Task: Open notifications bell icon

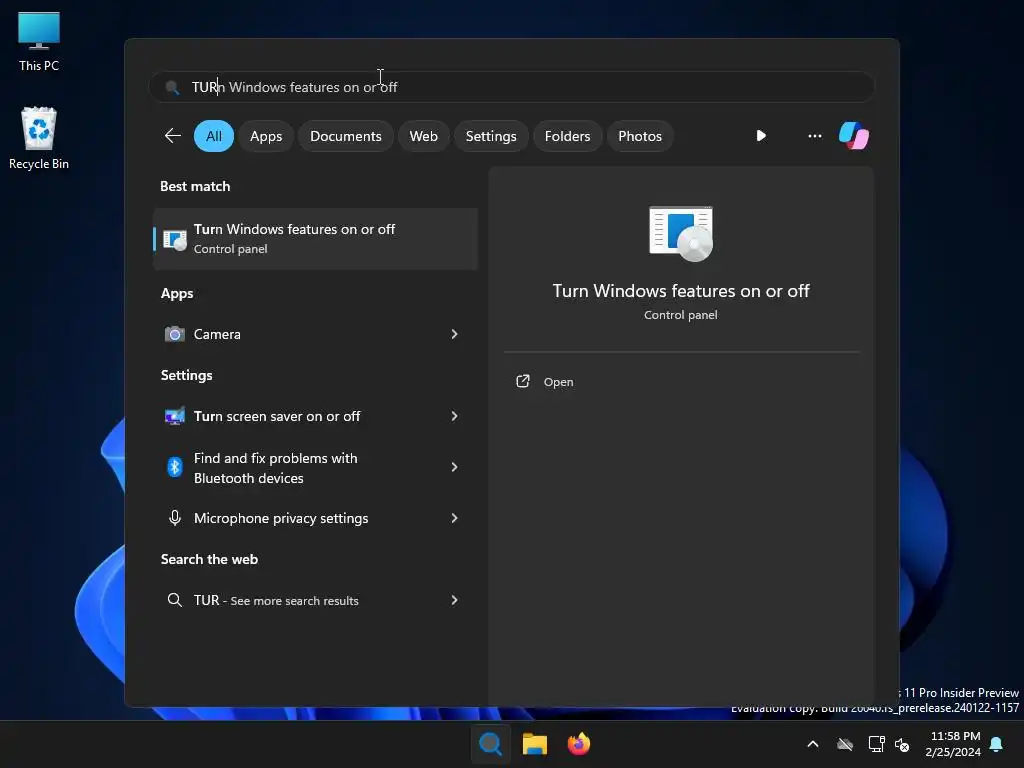Action: coord(997,744)
